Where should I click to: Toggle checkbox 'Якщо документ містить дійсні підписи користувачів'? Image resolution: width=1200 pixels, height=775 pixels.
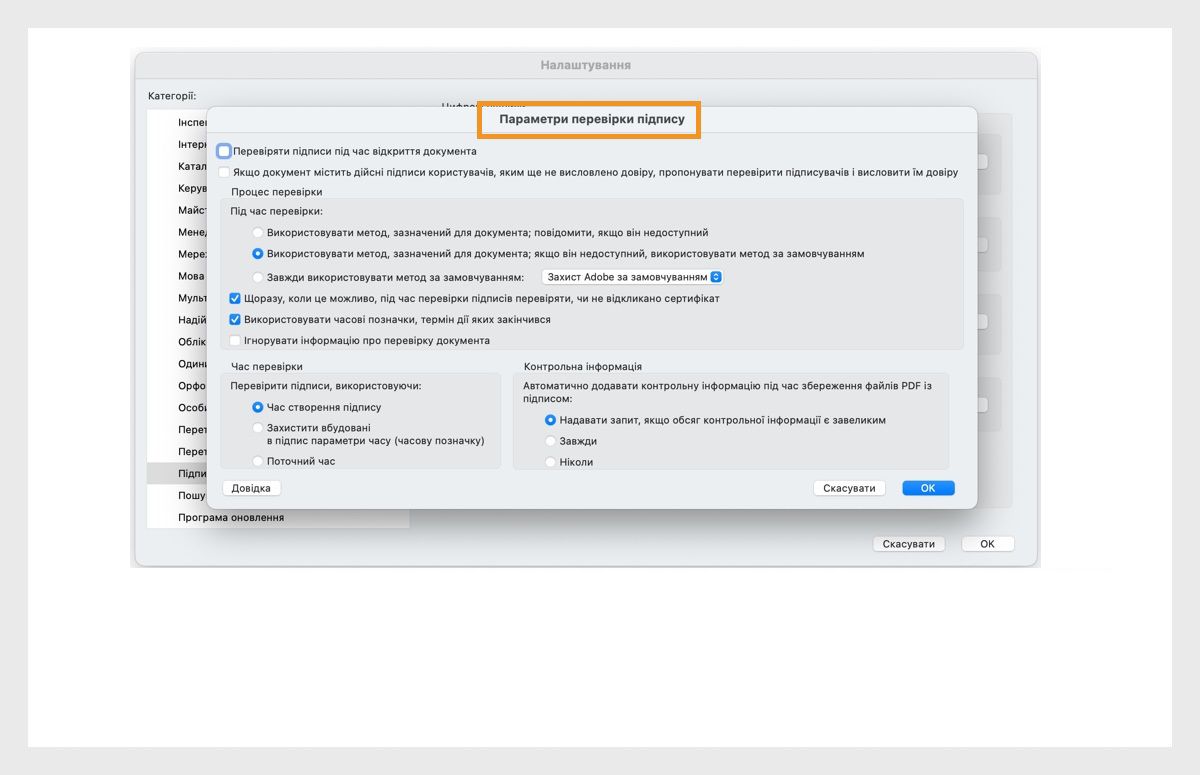click(224, 172)
